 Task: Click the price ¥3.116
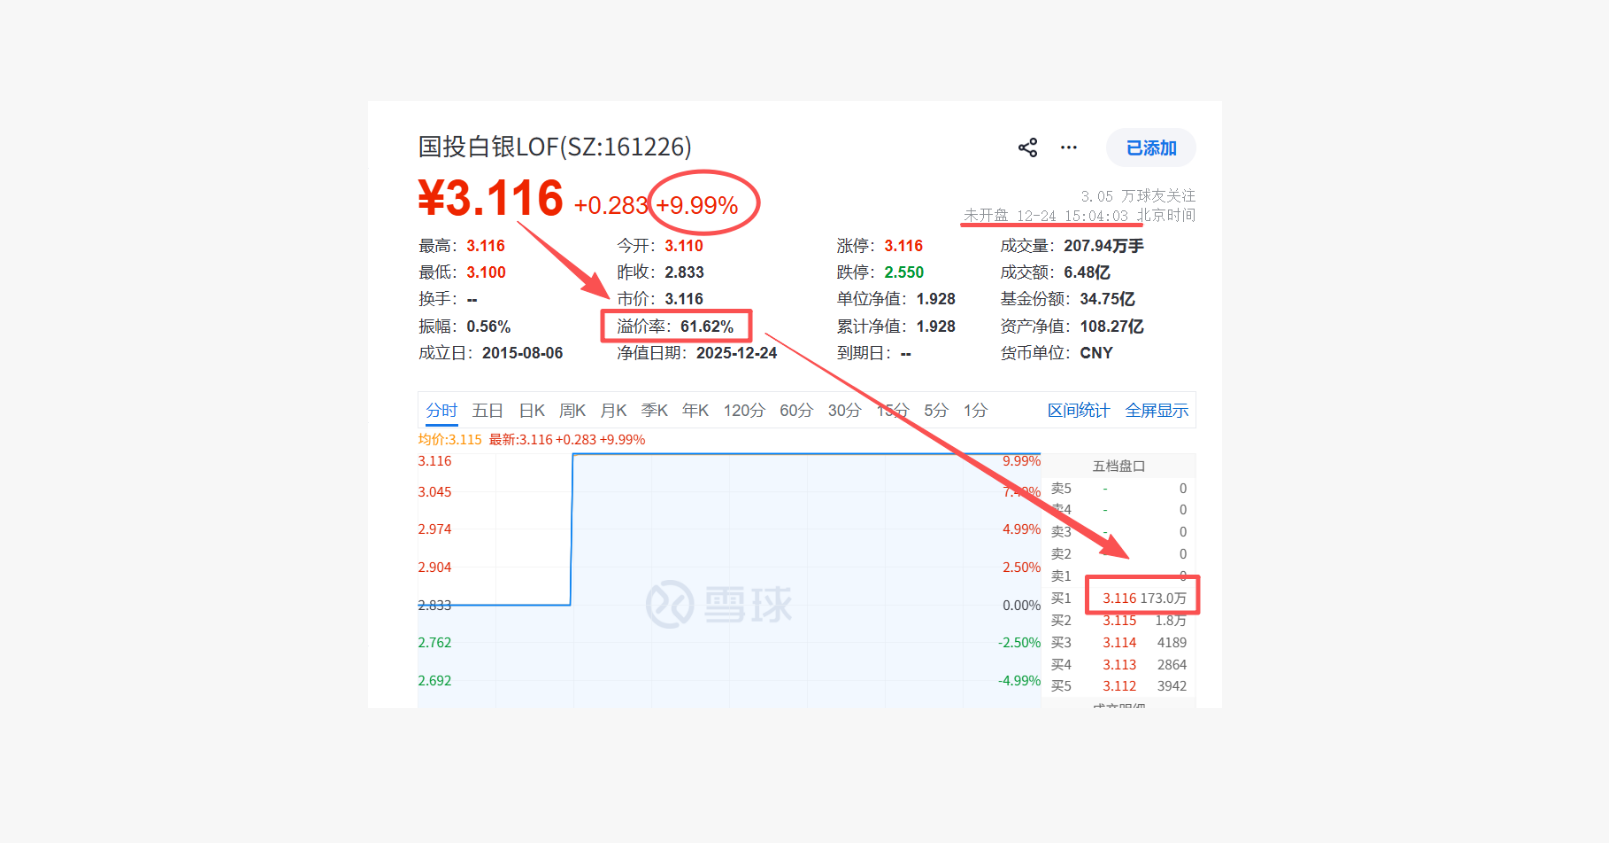tap(491, 198)
